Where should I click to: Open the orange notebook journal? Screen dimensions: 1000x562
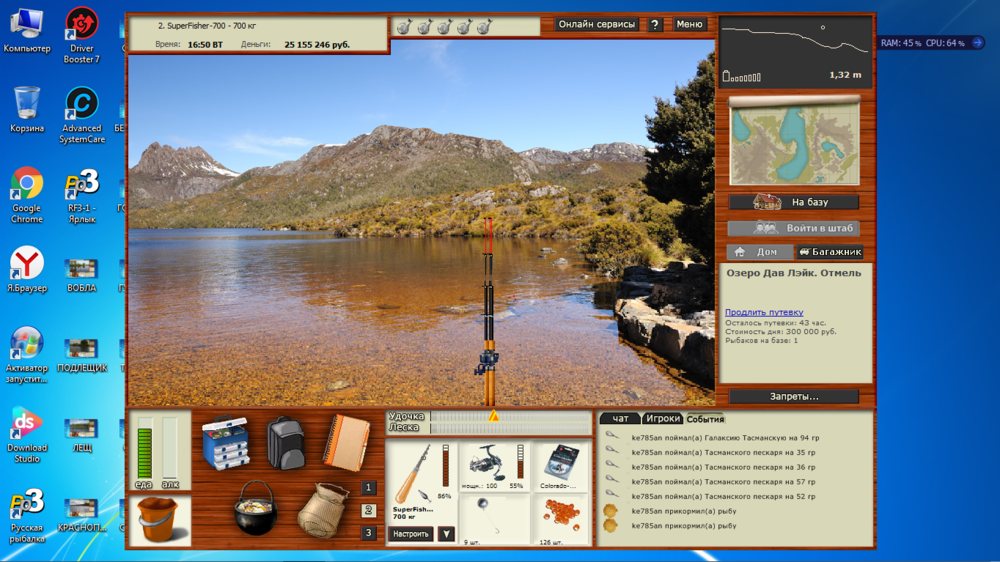pyautogui.click(x=346, y=443)
